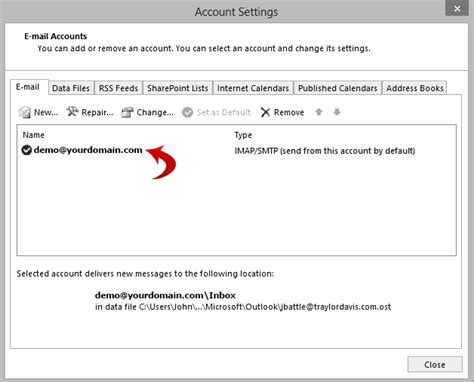Move account up with arrow icon
The width and height of the screenshot is (474, 382).
click(x=319, y=112)
